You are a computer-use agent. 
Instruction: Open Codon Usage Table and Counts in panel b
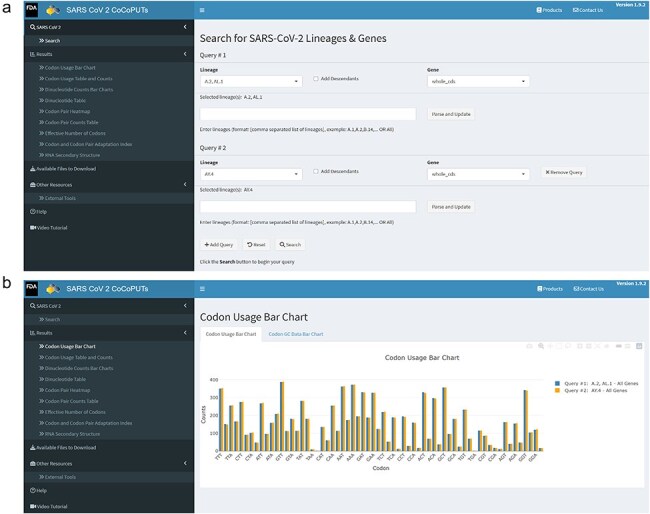point(75,357)
